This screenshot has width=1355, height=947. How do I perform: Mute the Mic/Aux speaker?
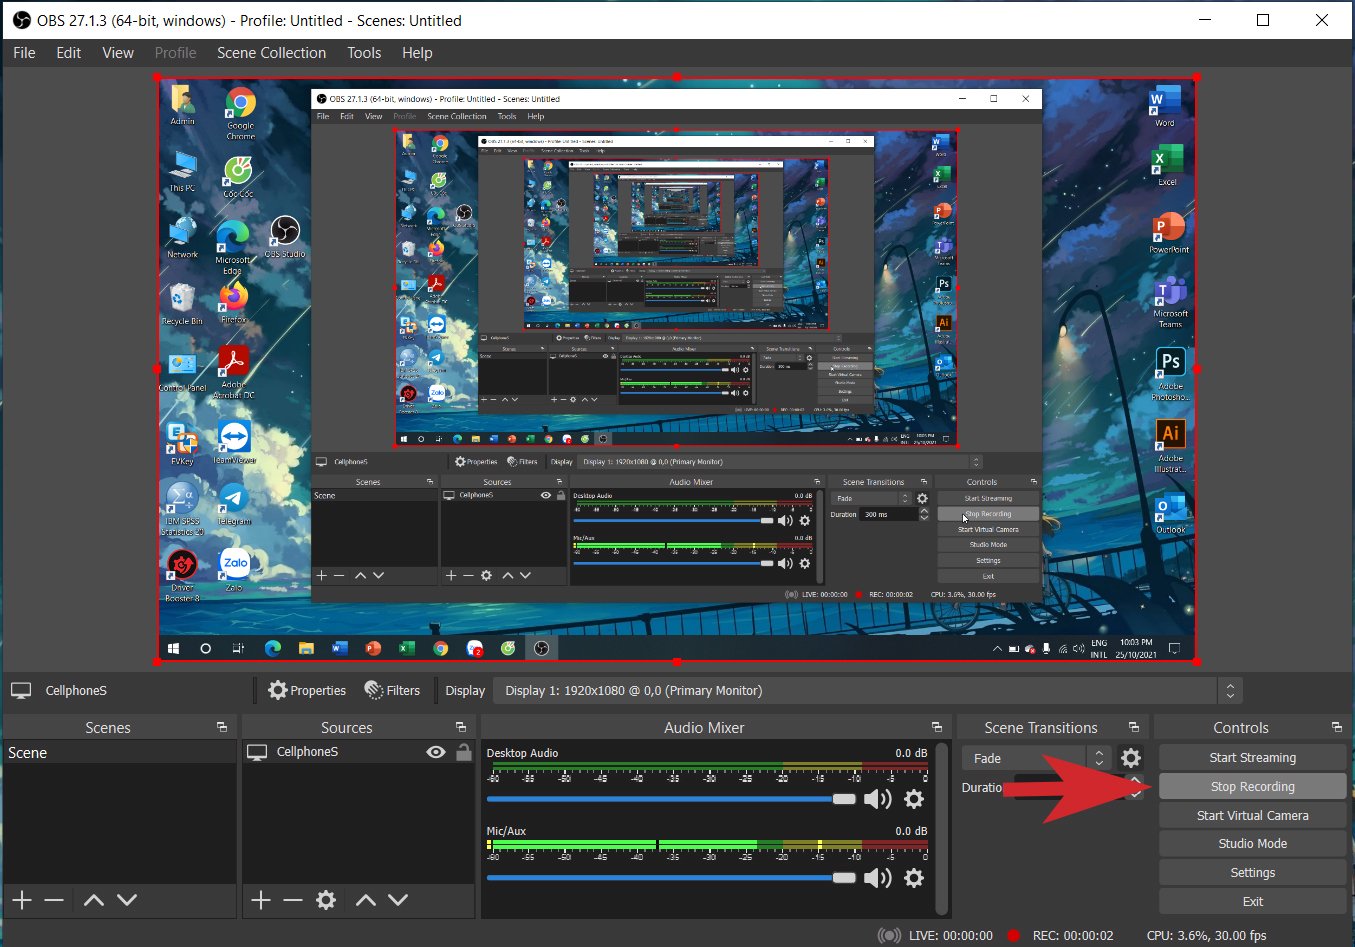tap(877, 878)
